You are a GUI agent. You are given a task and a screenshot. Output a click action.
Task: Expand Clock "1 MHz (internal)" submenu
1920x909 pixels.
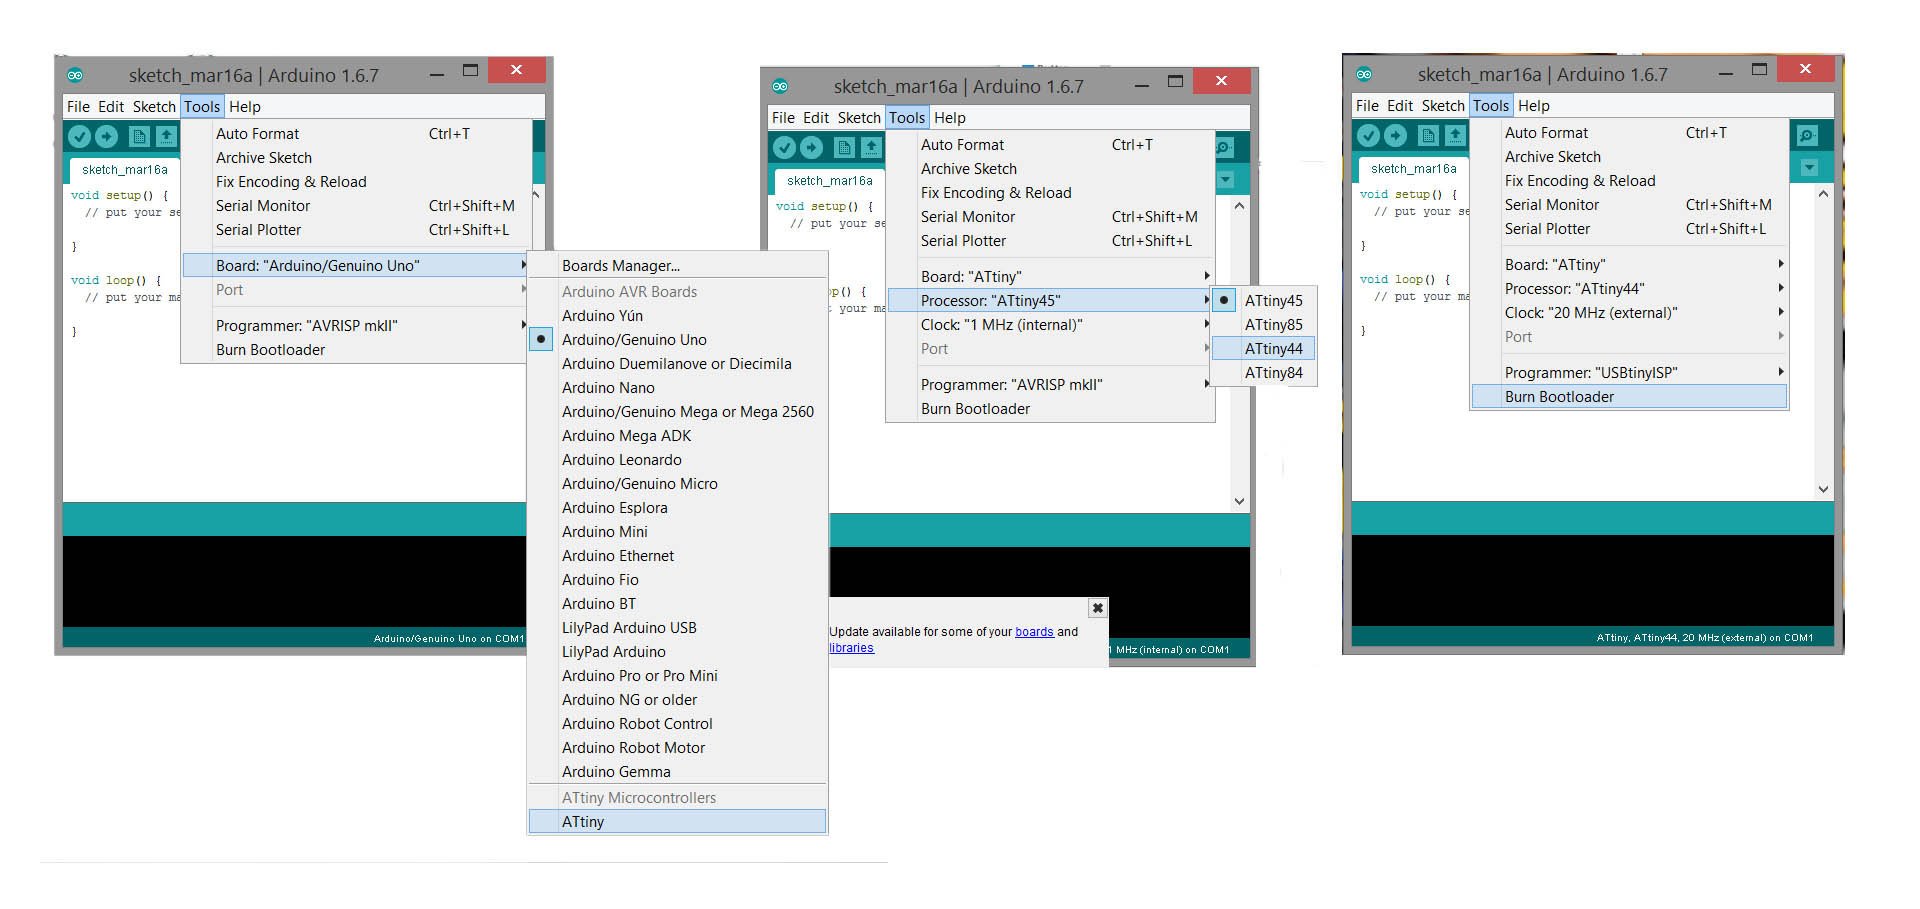click(1050, 325)
